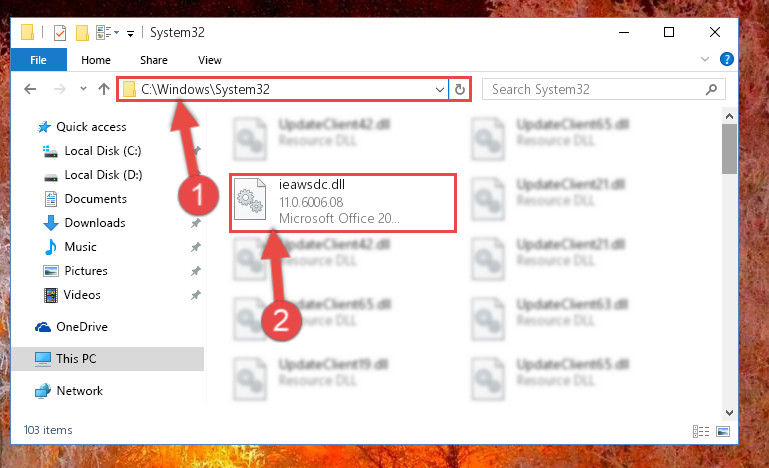Switch to the View ribbon tab

pyautogui.click(x=210, y=60)
